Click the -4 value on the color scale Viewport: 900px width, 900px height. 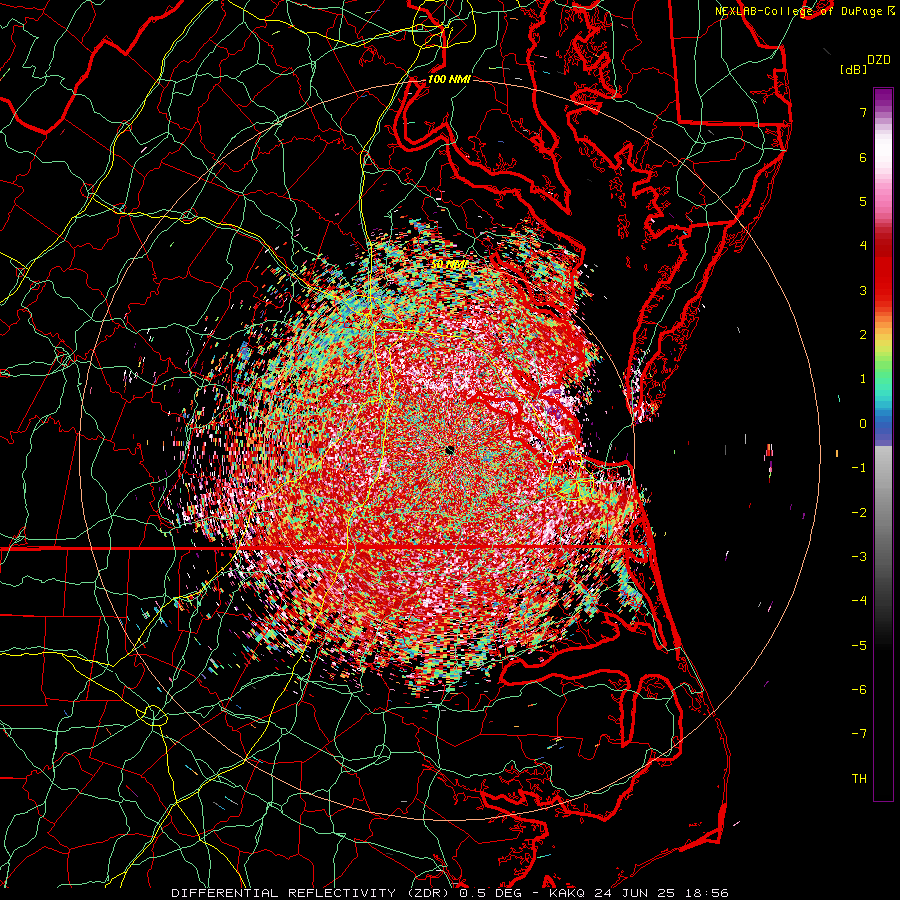[859, 601]
